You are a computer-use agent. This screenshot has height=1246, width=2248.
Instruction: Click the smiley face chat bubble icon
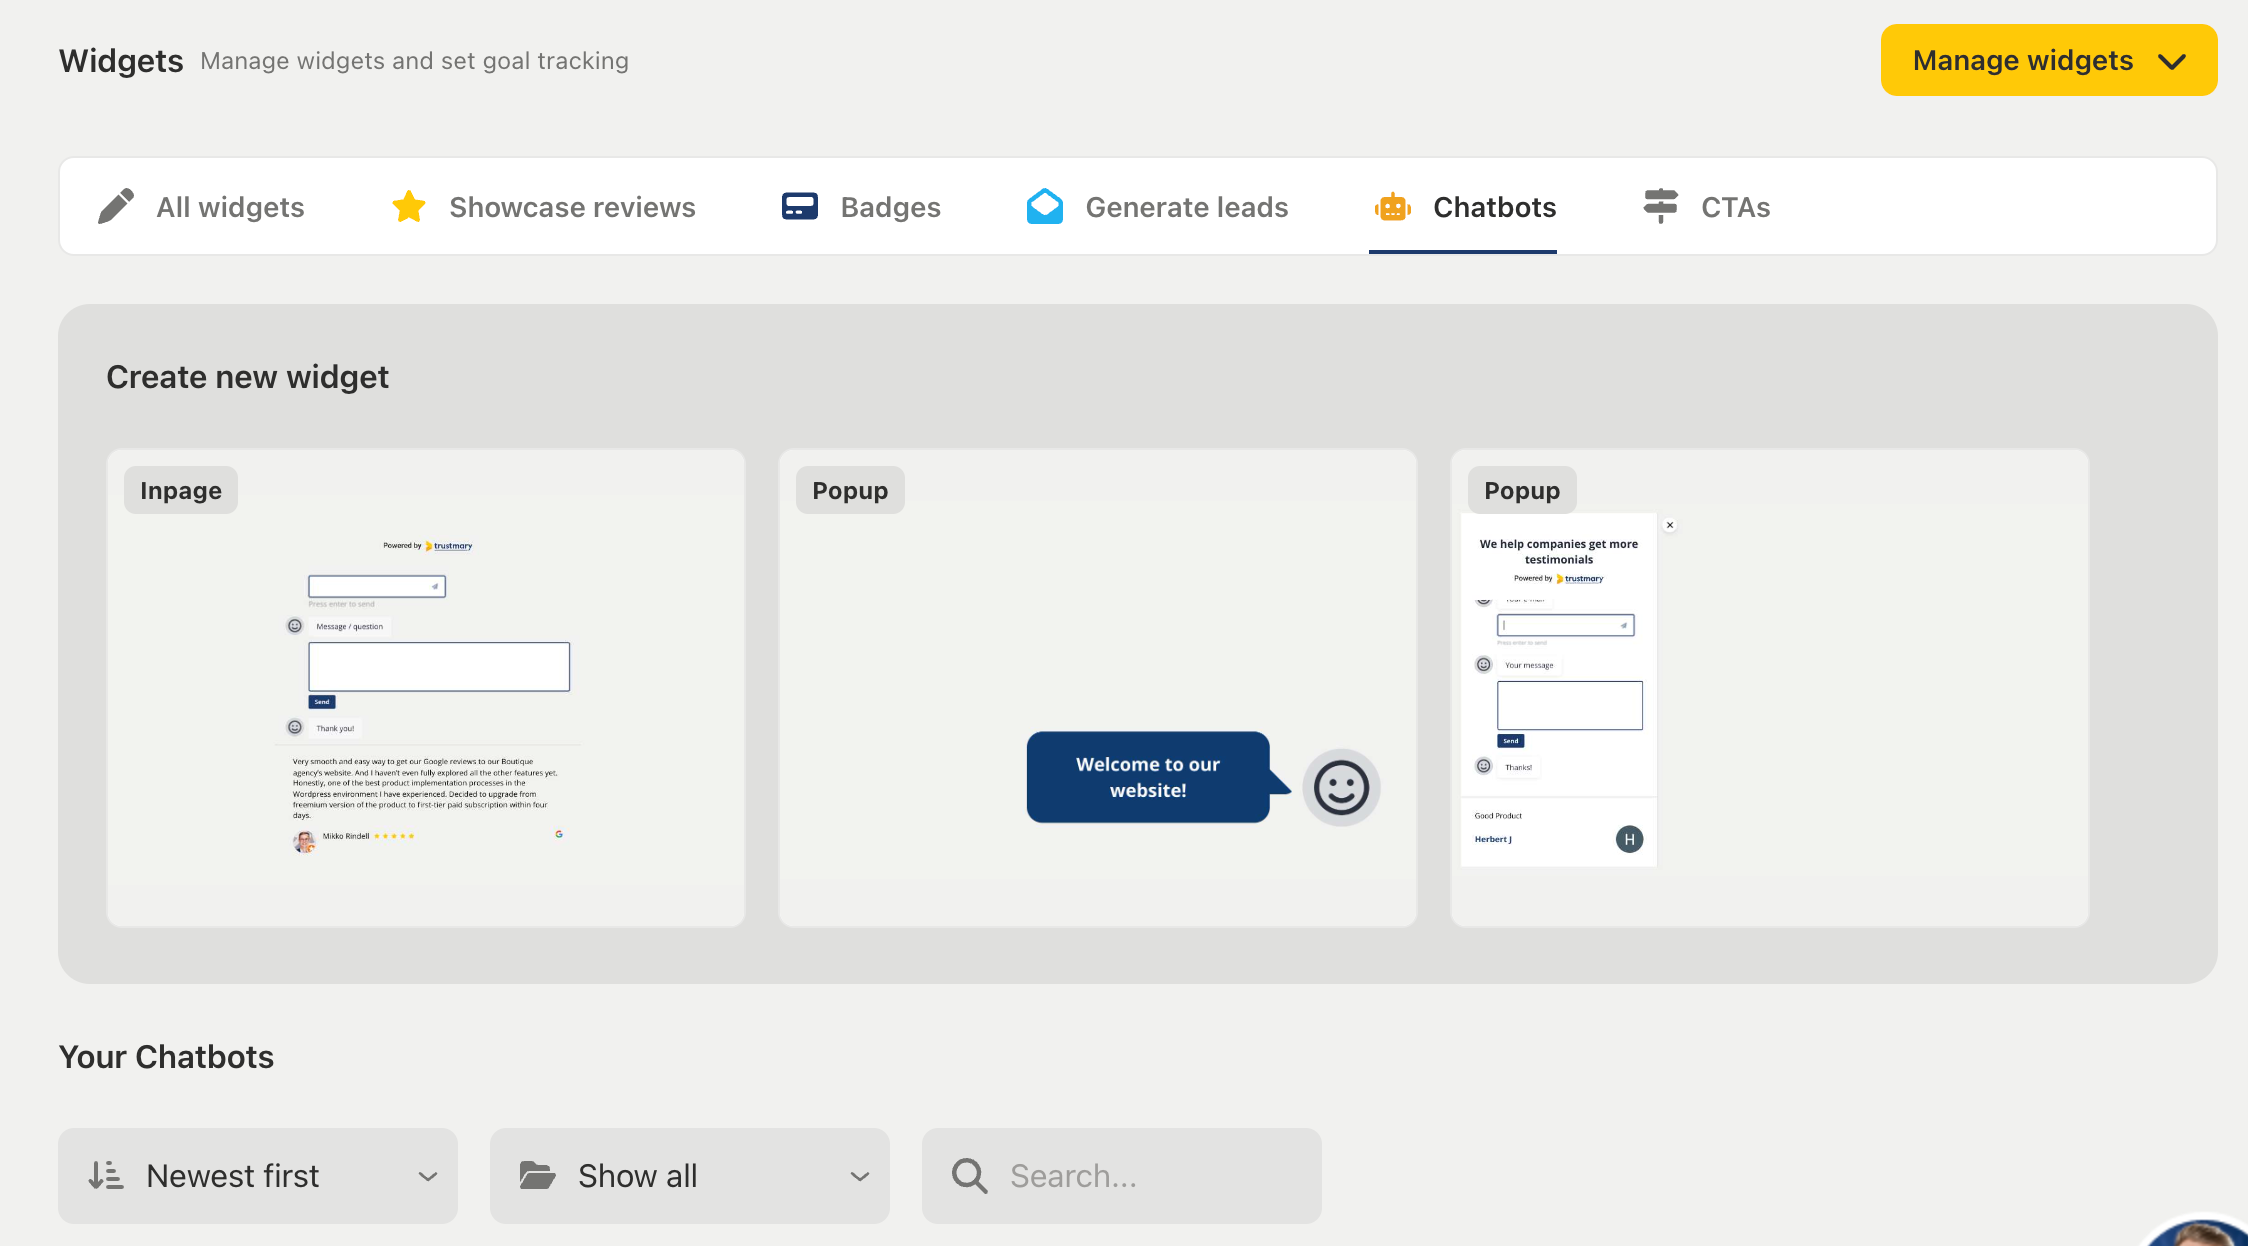click(x=1341, y=788)
